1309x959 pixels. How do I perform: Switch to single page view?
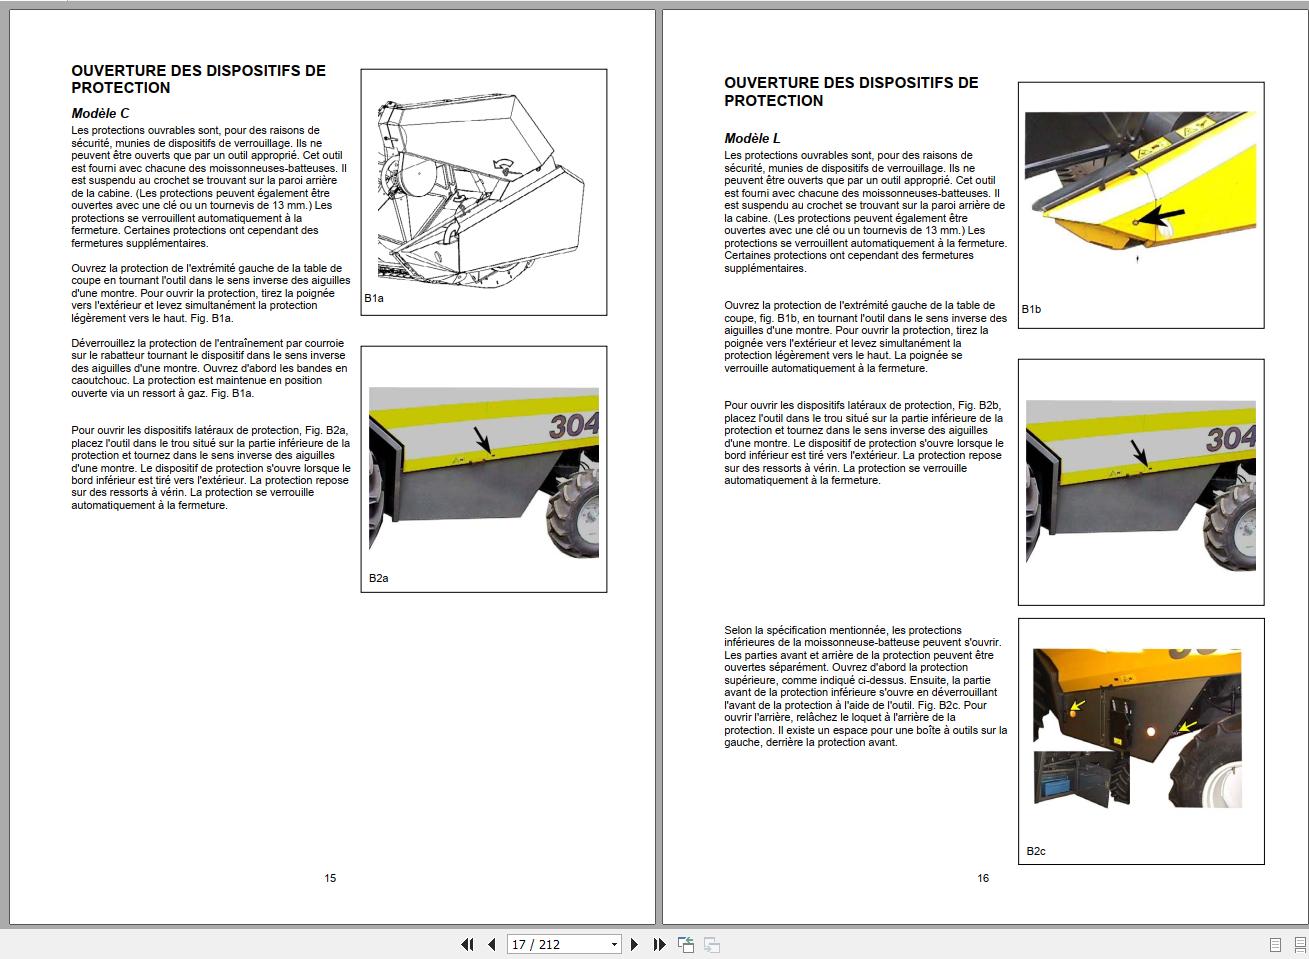tap(1275, 944)
